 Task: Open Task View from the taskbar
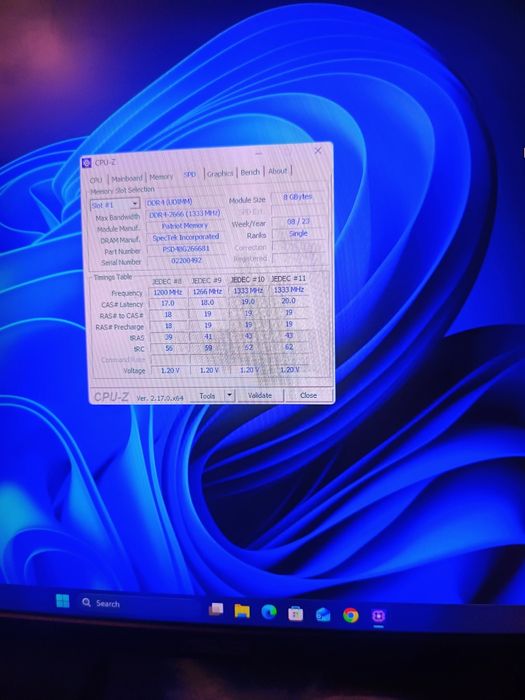(216, 609)
